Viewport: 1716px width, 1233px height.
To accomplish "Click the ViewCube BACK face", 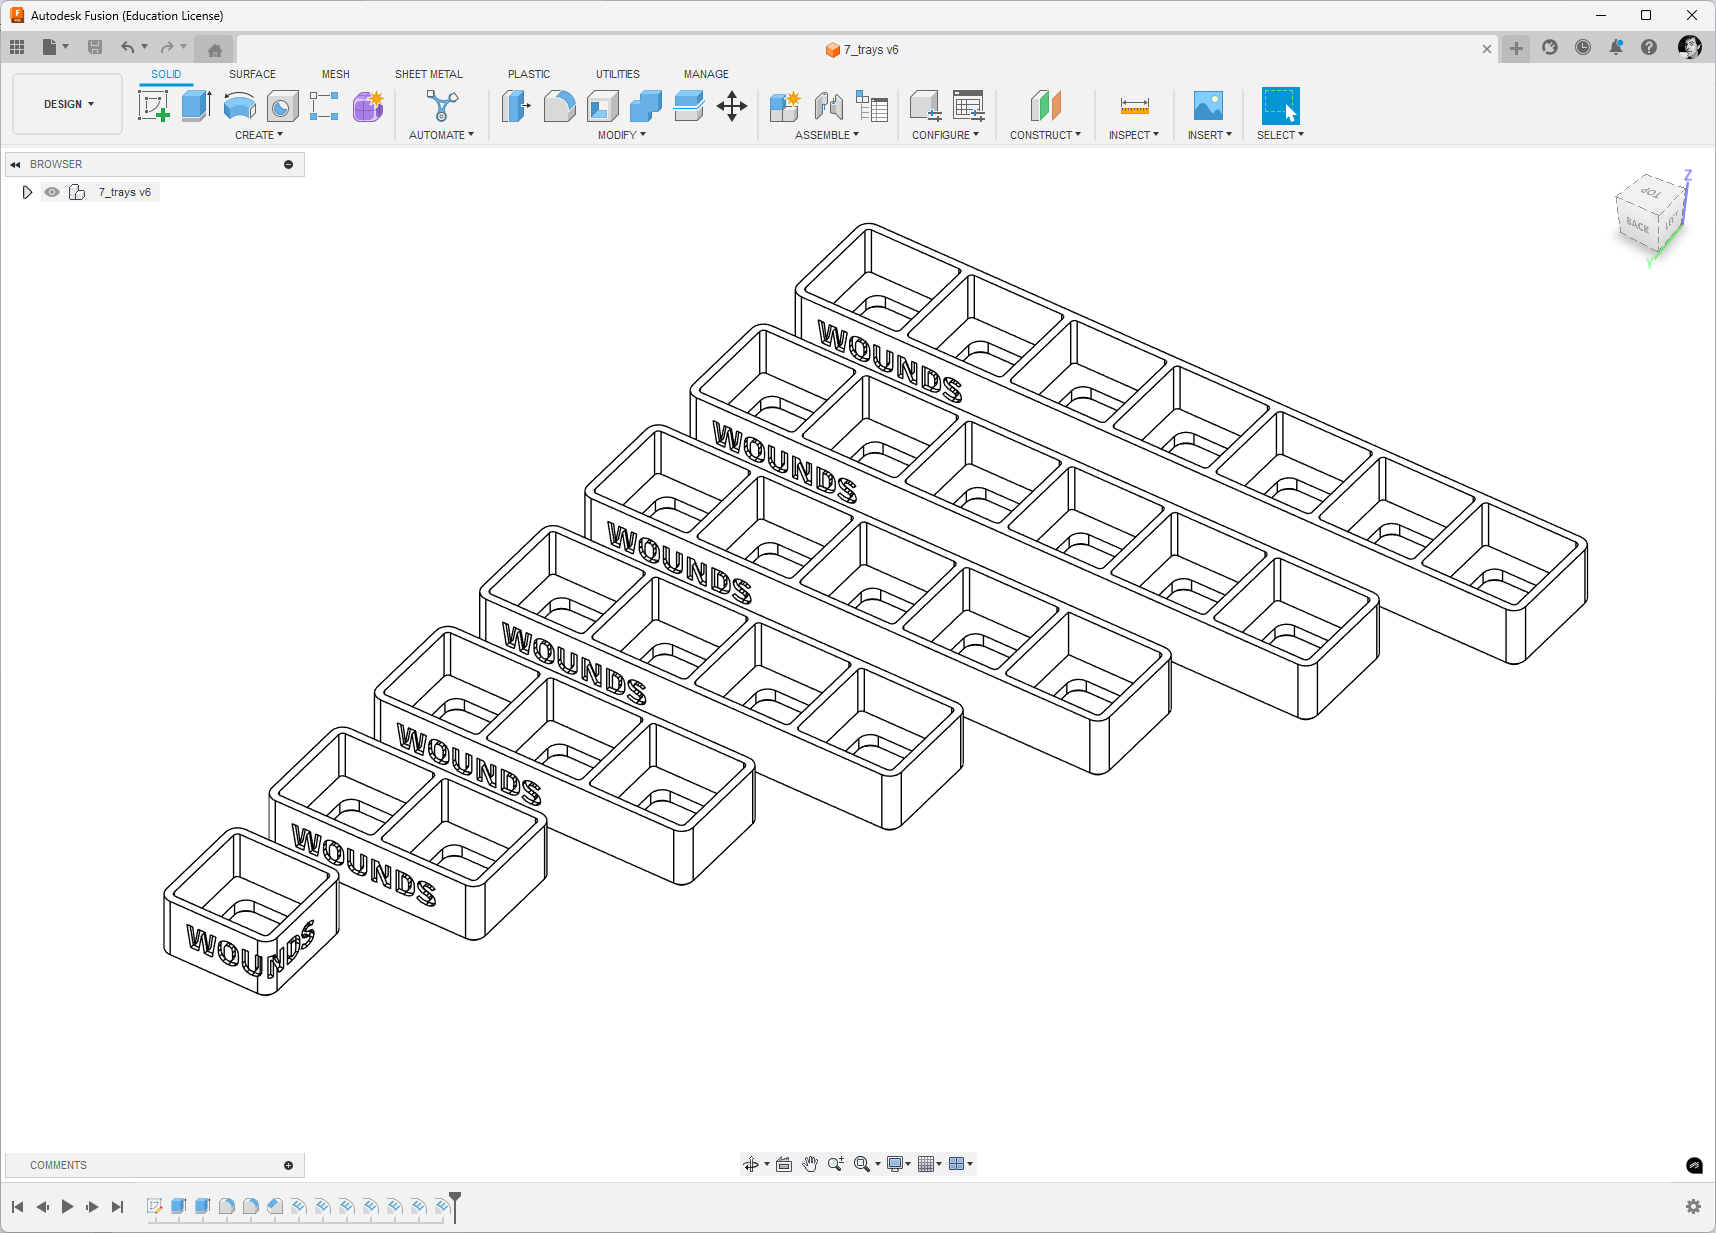I will [x=1637, y=225].
